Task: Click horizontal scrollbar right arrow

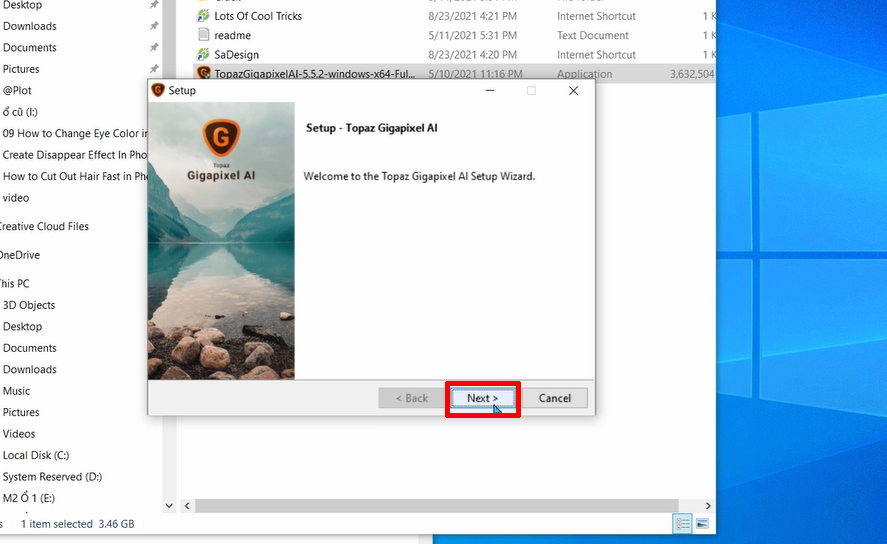Action: (708, 506)
